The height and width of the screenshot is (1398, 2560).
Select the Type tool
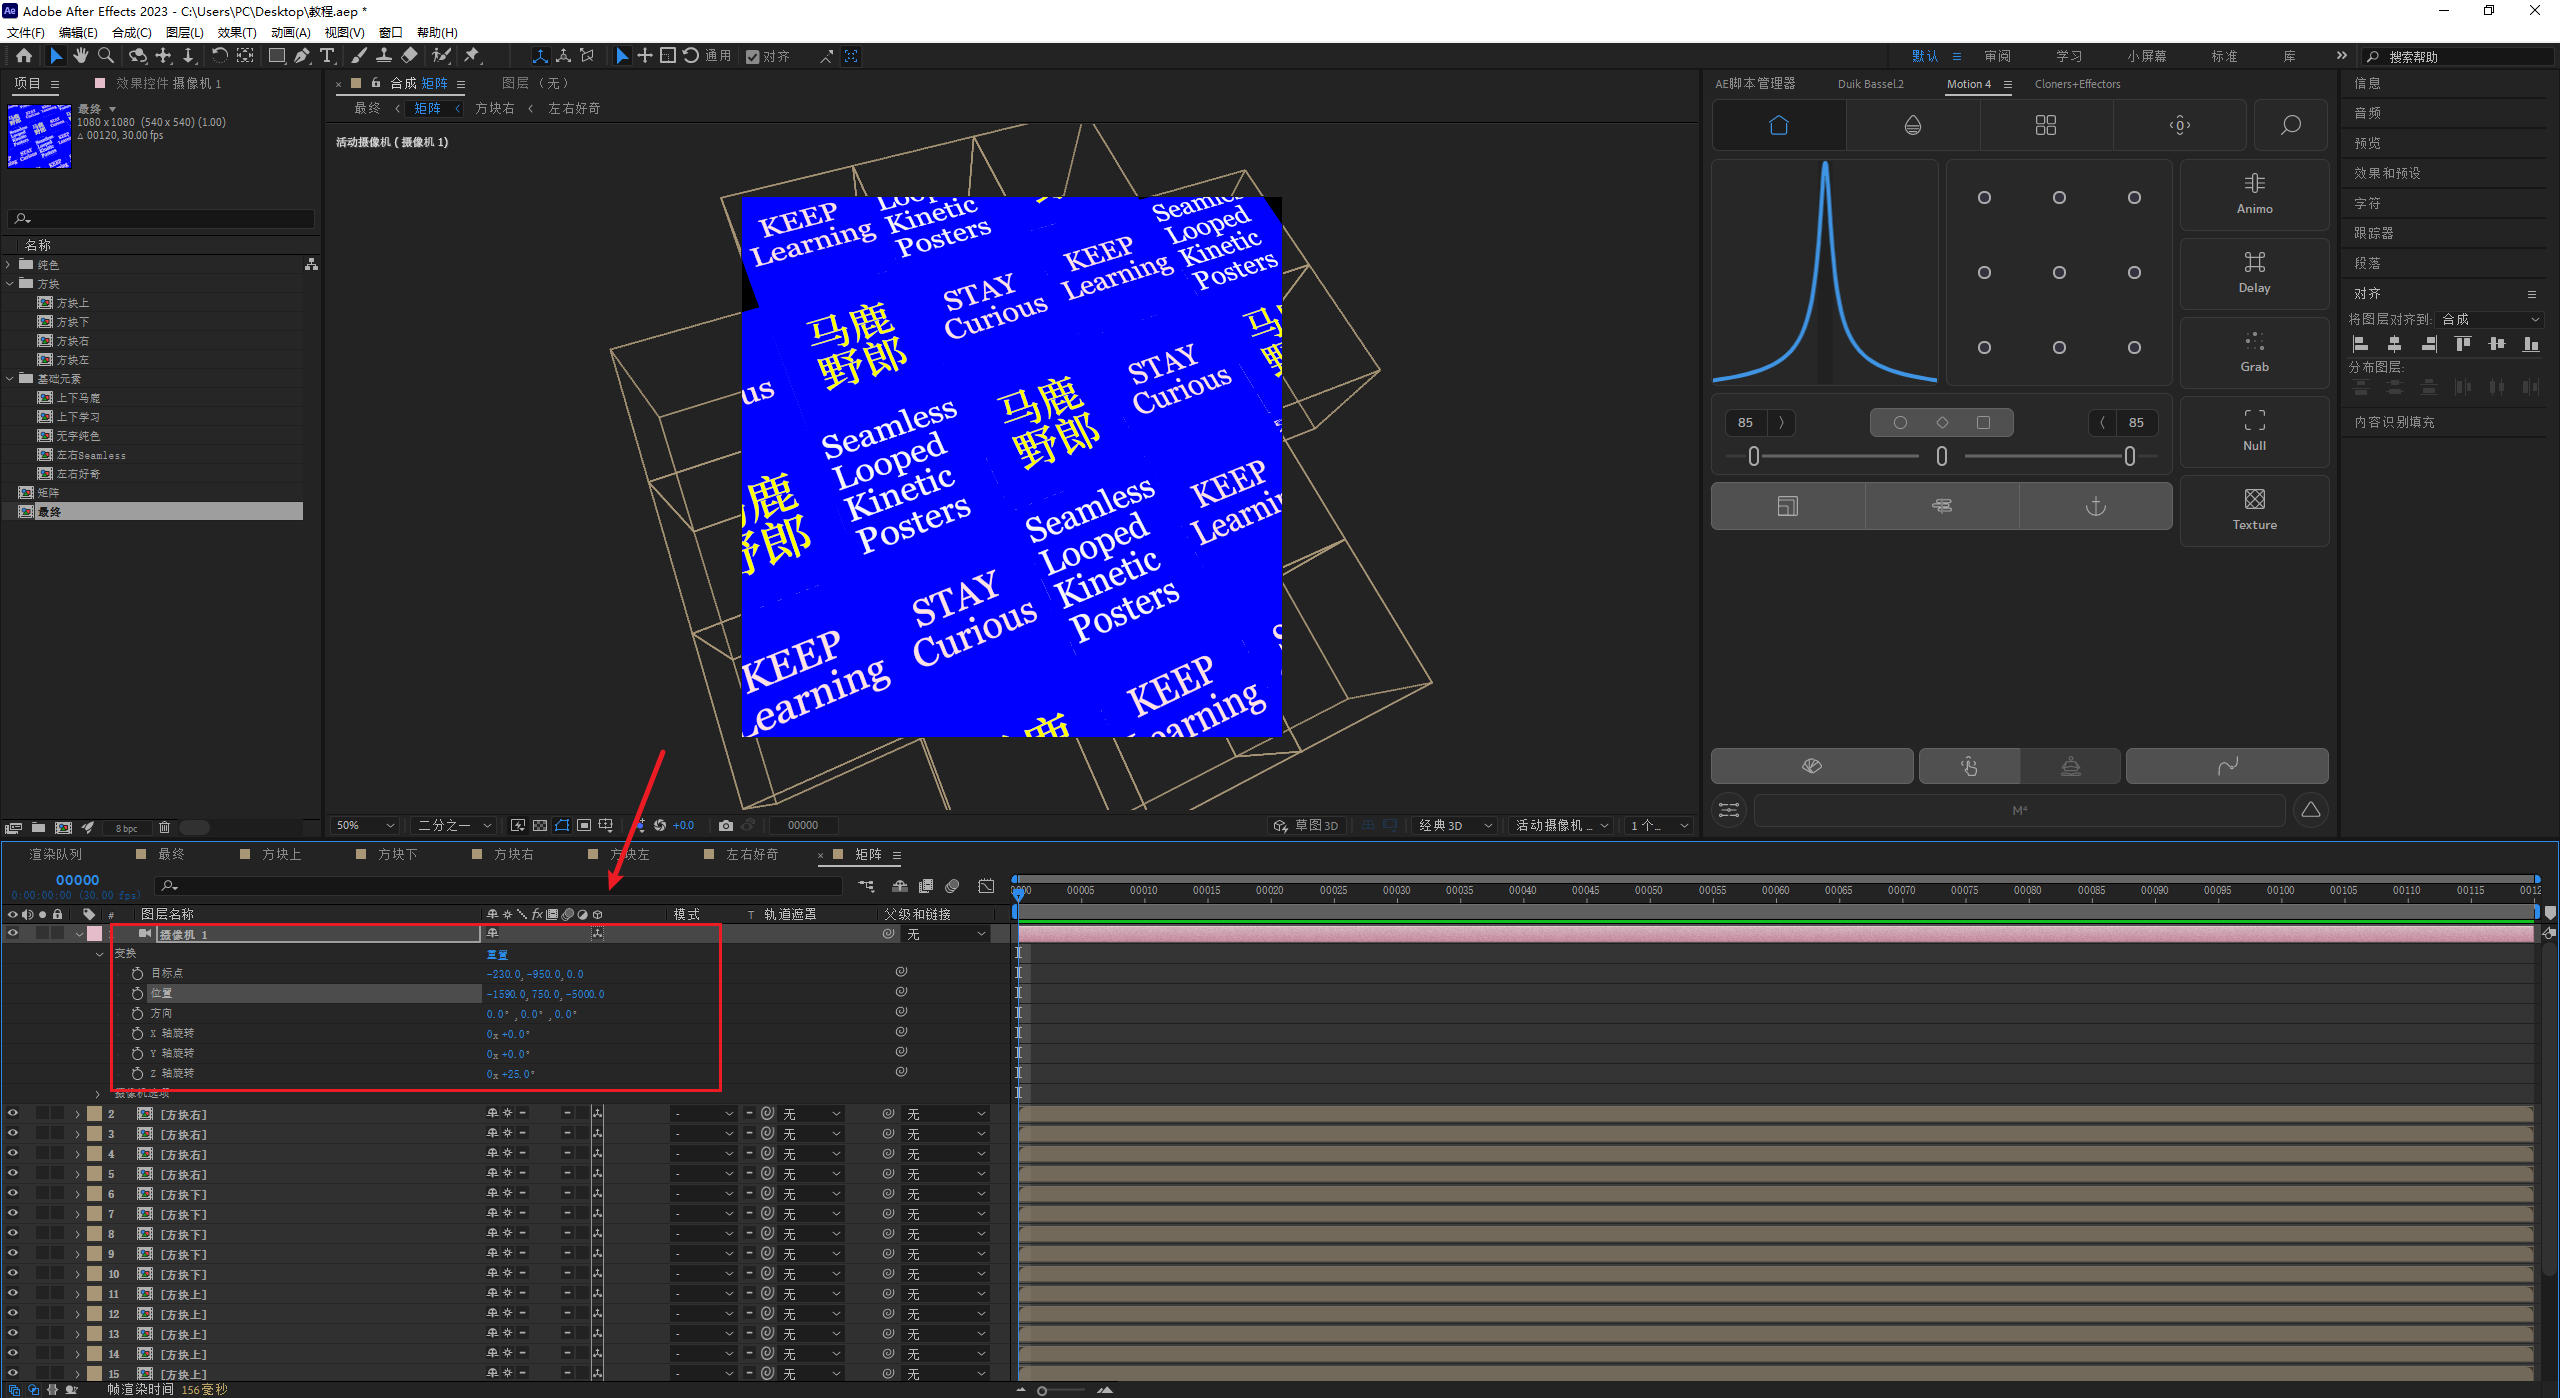[x=327, y=56]
